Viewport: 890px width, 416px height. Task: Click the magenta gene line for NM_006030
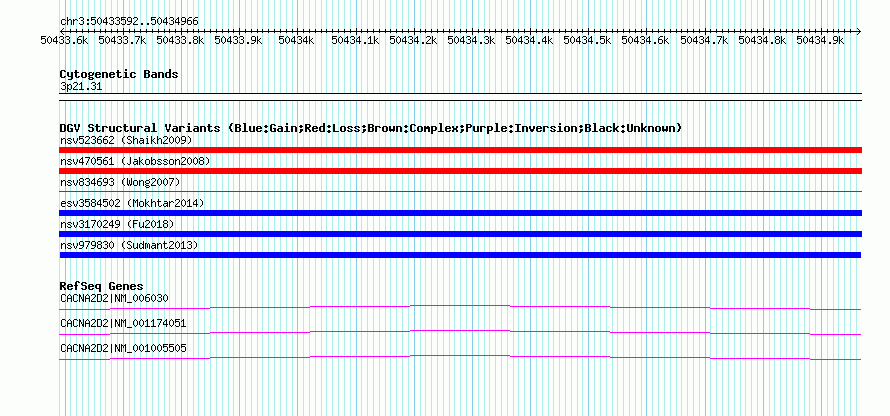(460, 307)
